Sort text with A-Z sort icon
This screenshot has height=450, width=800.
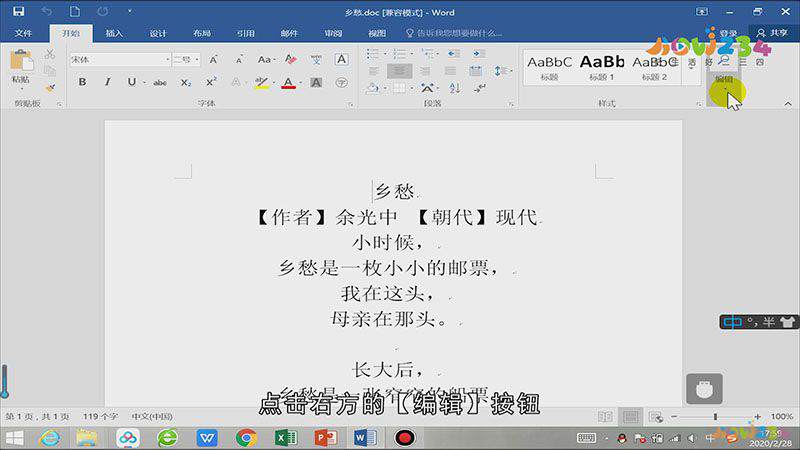[455, 88]
